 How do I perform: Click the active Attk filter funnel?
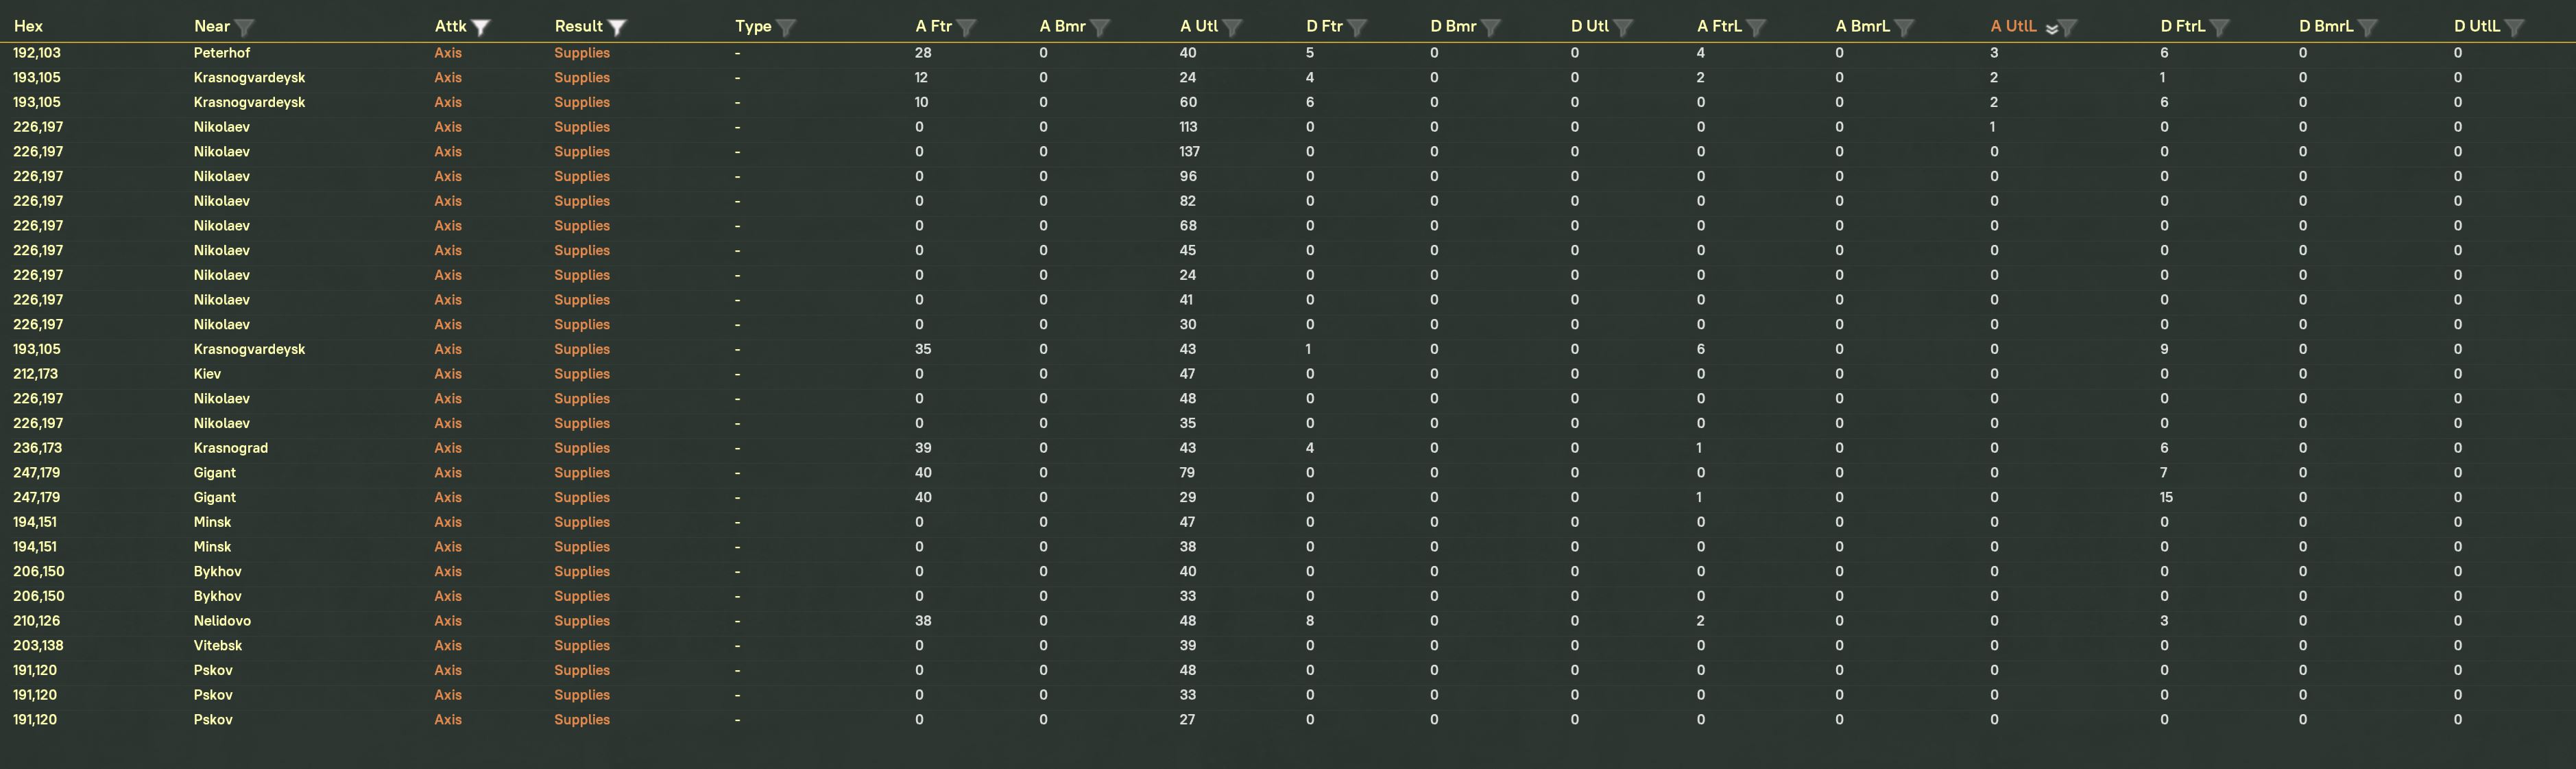click(481, 27)
